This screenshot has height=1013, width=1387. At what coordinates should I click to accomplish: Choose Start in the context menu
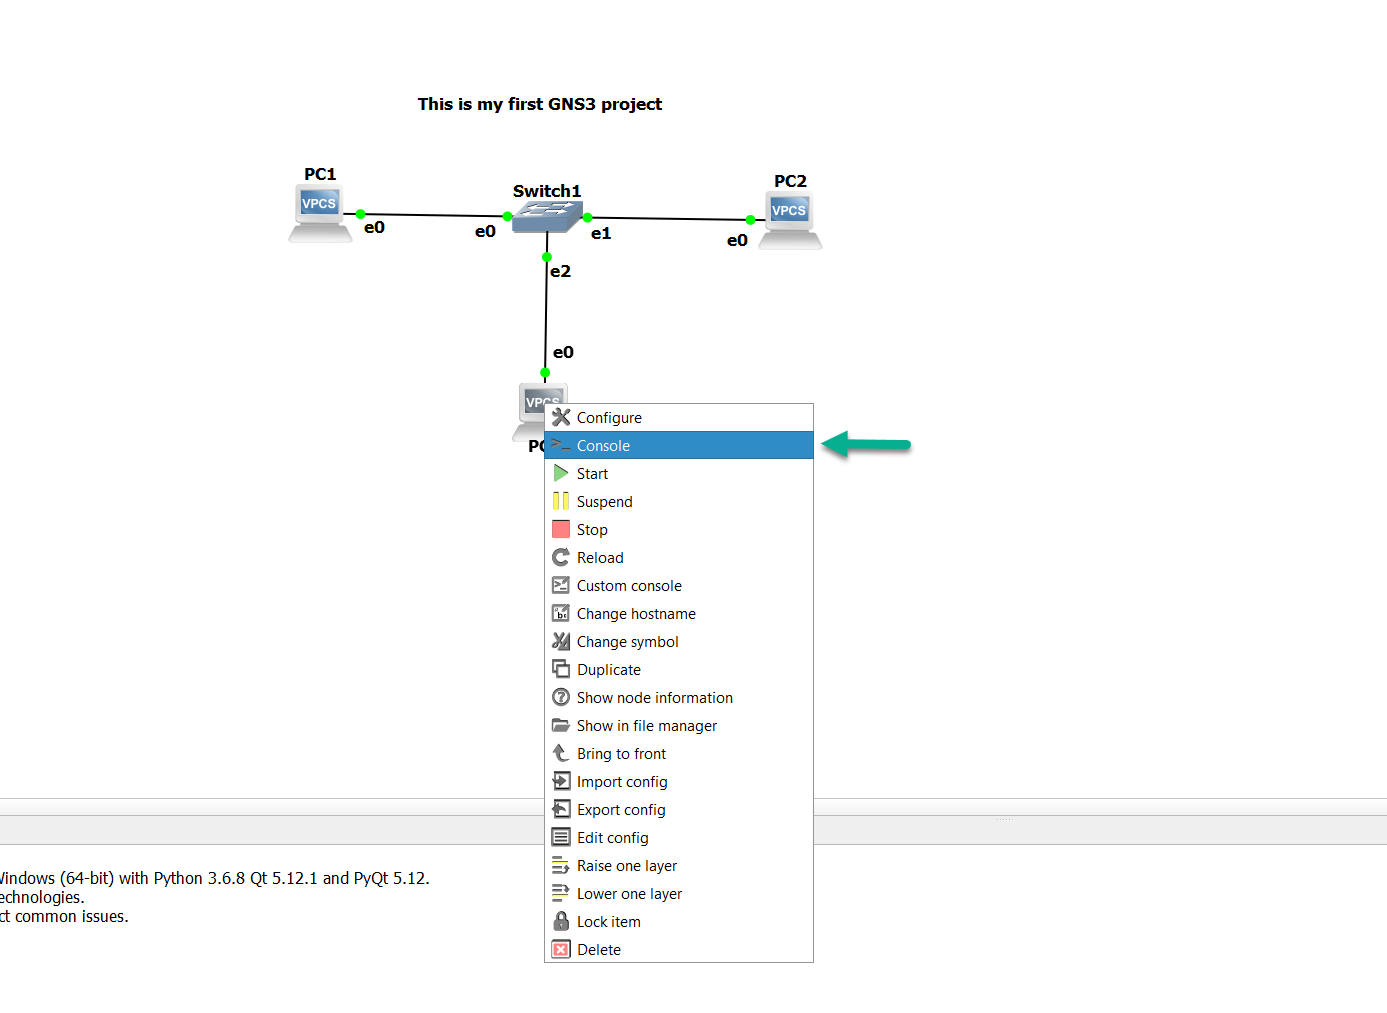point(679,473)
